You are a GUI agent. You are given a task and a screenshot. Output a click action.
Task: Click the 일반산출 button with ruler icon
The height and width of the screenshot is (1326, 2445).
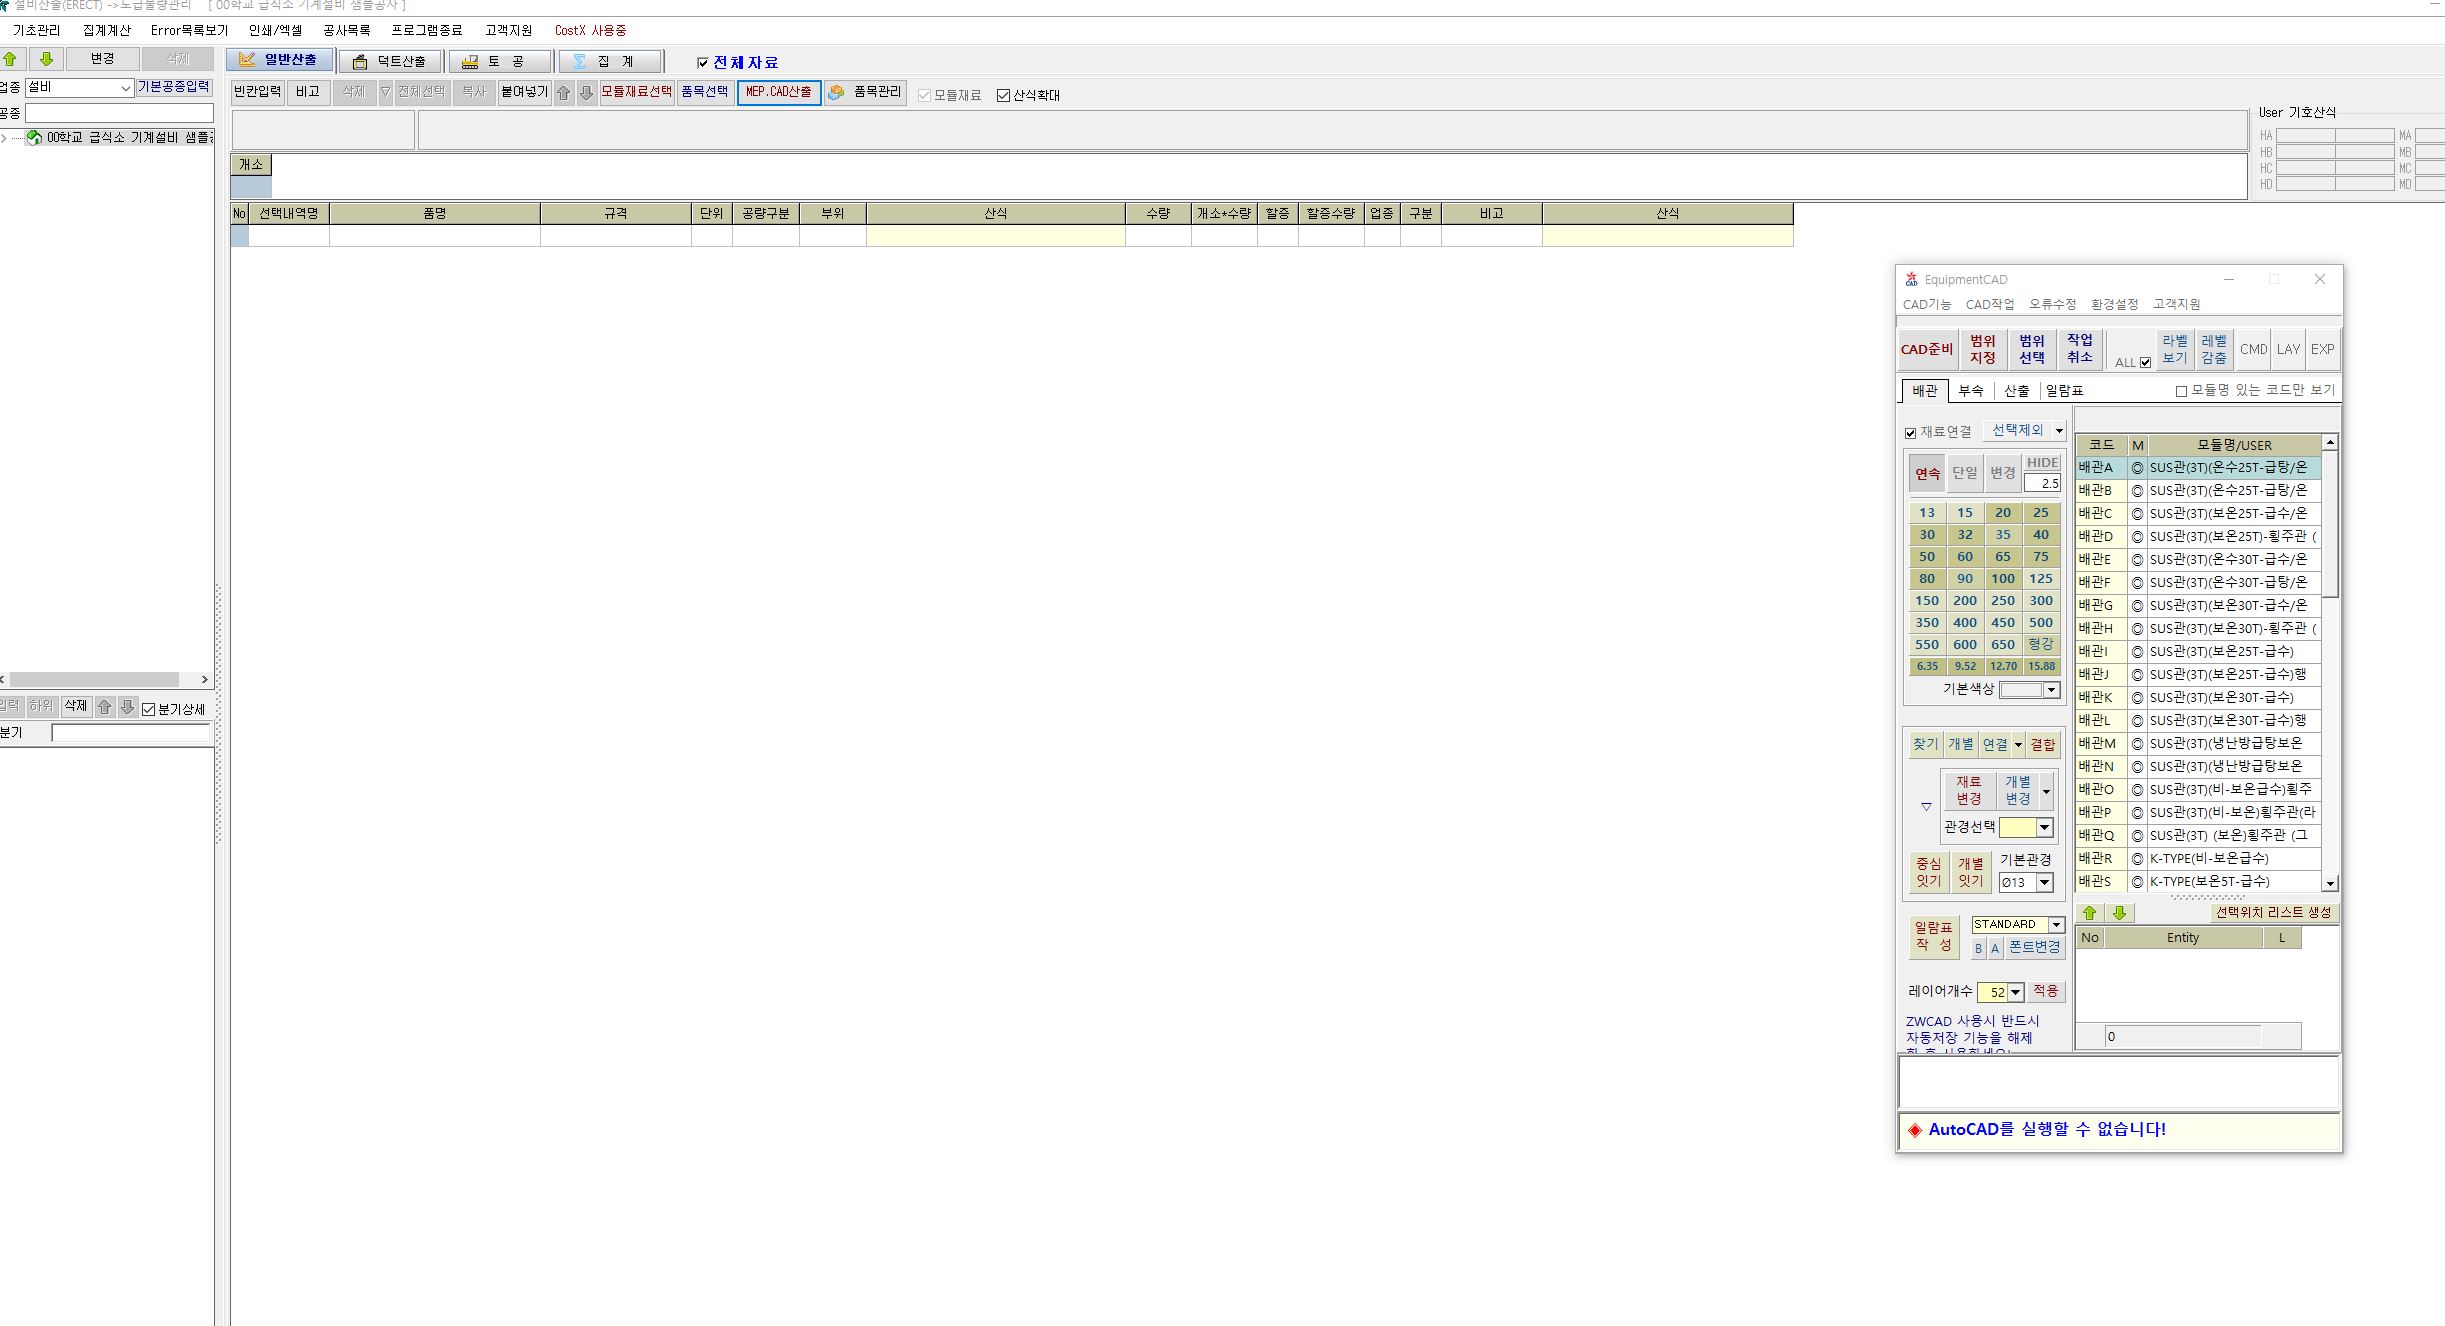coord(278,61)
